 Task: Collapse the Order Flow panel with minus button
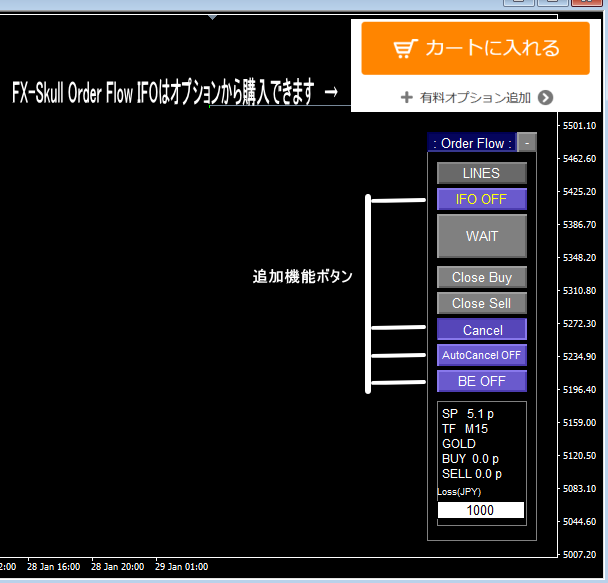tap(526, 143)
